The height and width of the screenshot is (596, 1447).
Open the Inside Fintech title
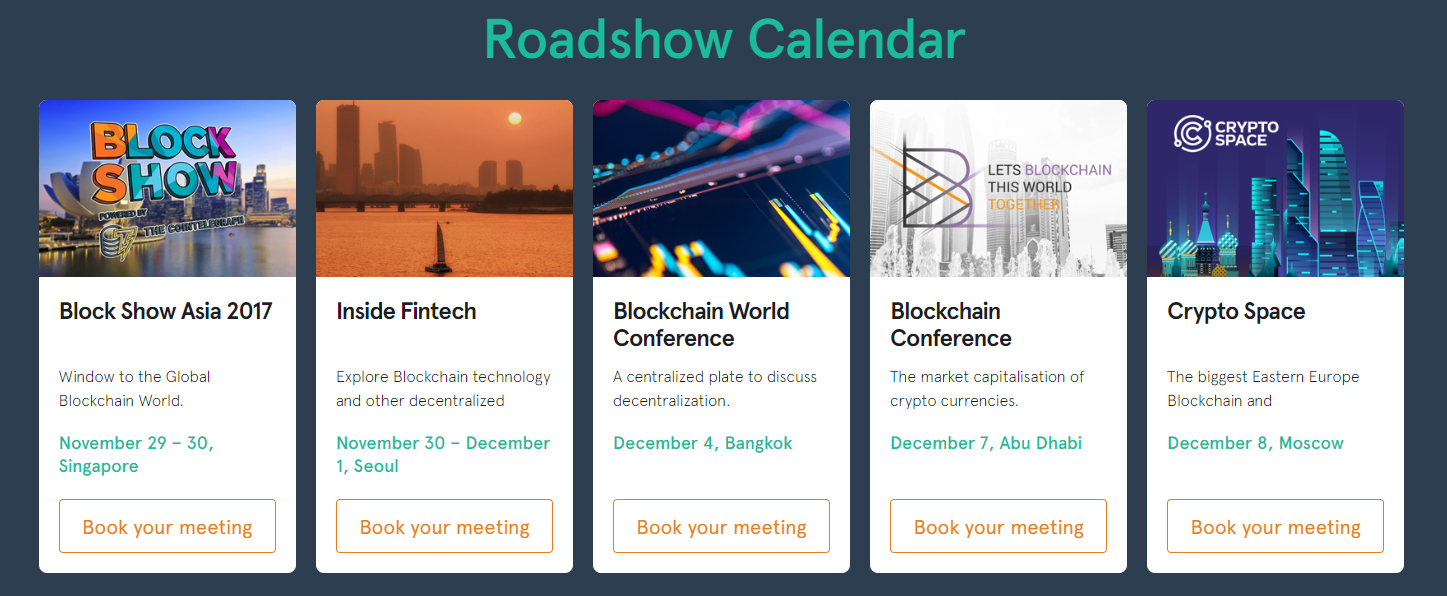[406, 311]
